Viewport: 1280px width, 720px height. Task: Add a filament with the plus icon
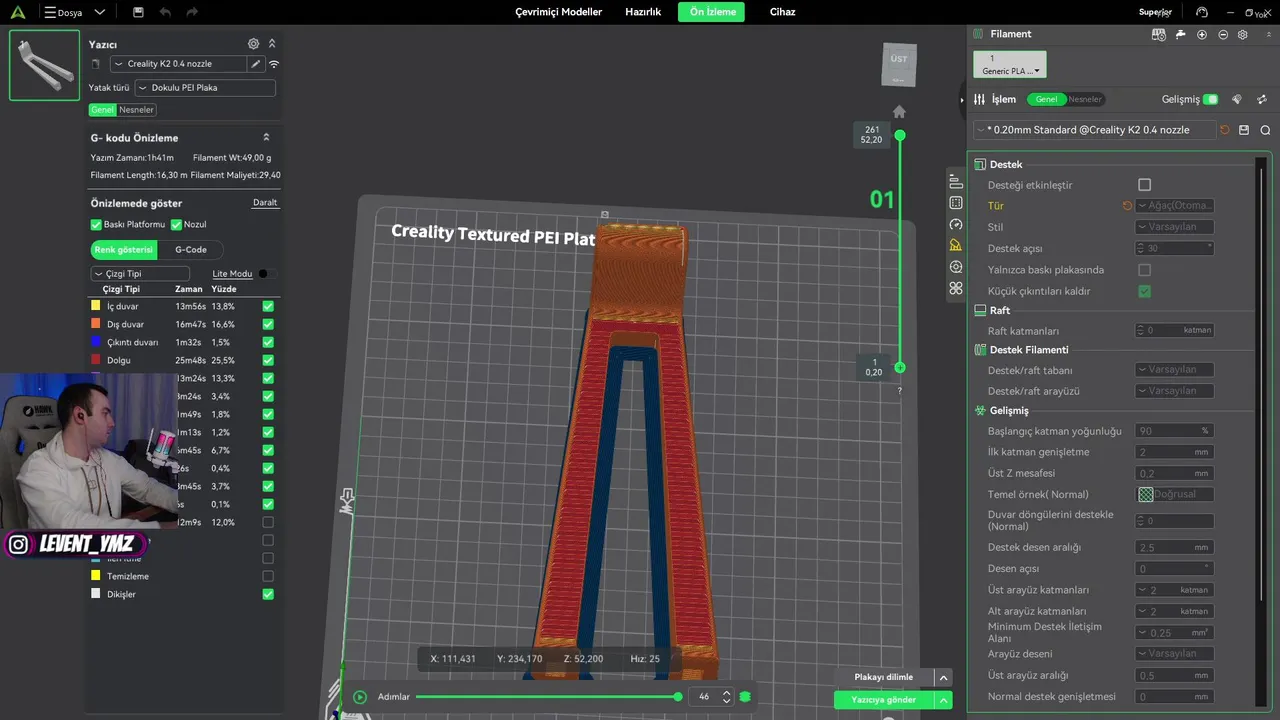(x=1202, y=34)
